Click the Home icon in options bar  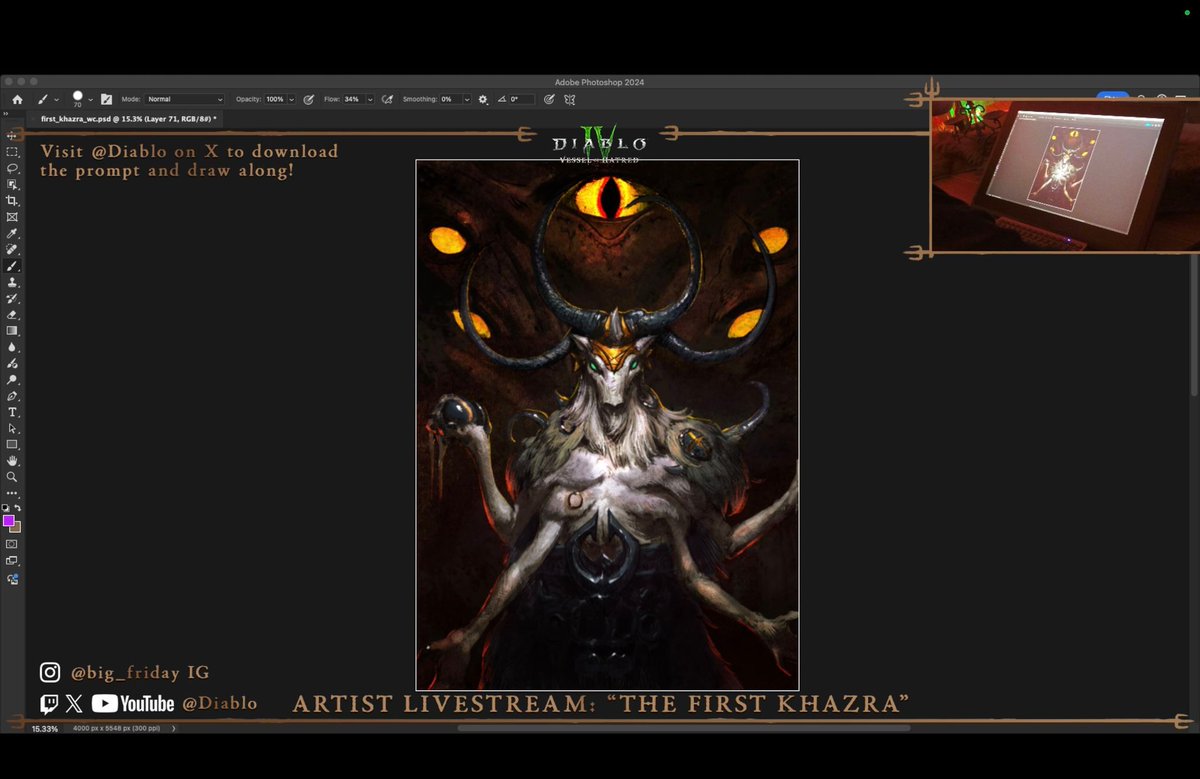[17, 99]
